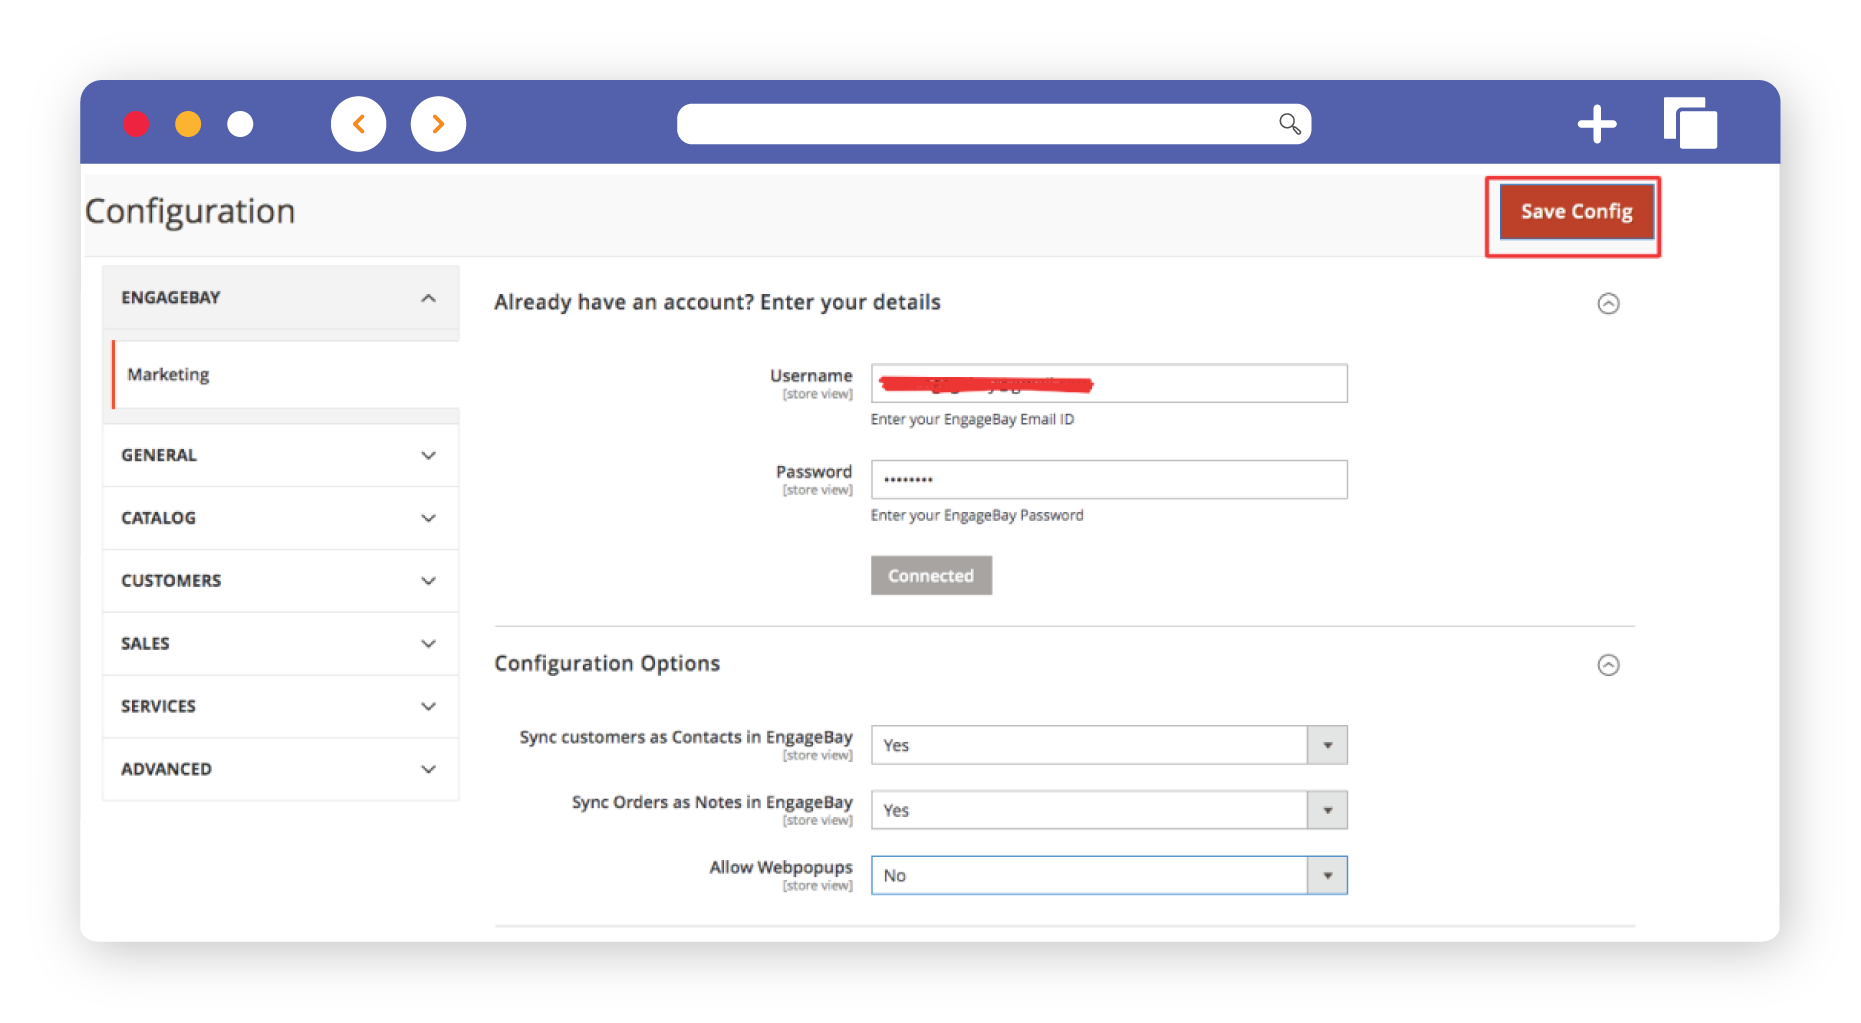This screenshot has height=1023, width=1861.
Task: Click the Connected button
Action: pos(930,576)
